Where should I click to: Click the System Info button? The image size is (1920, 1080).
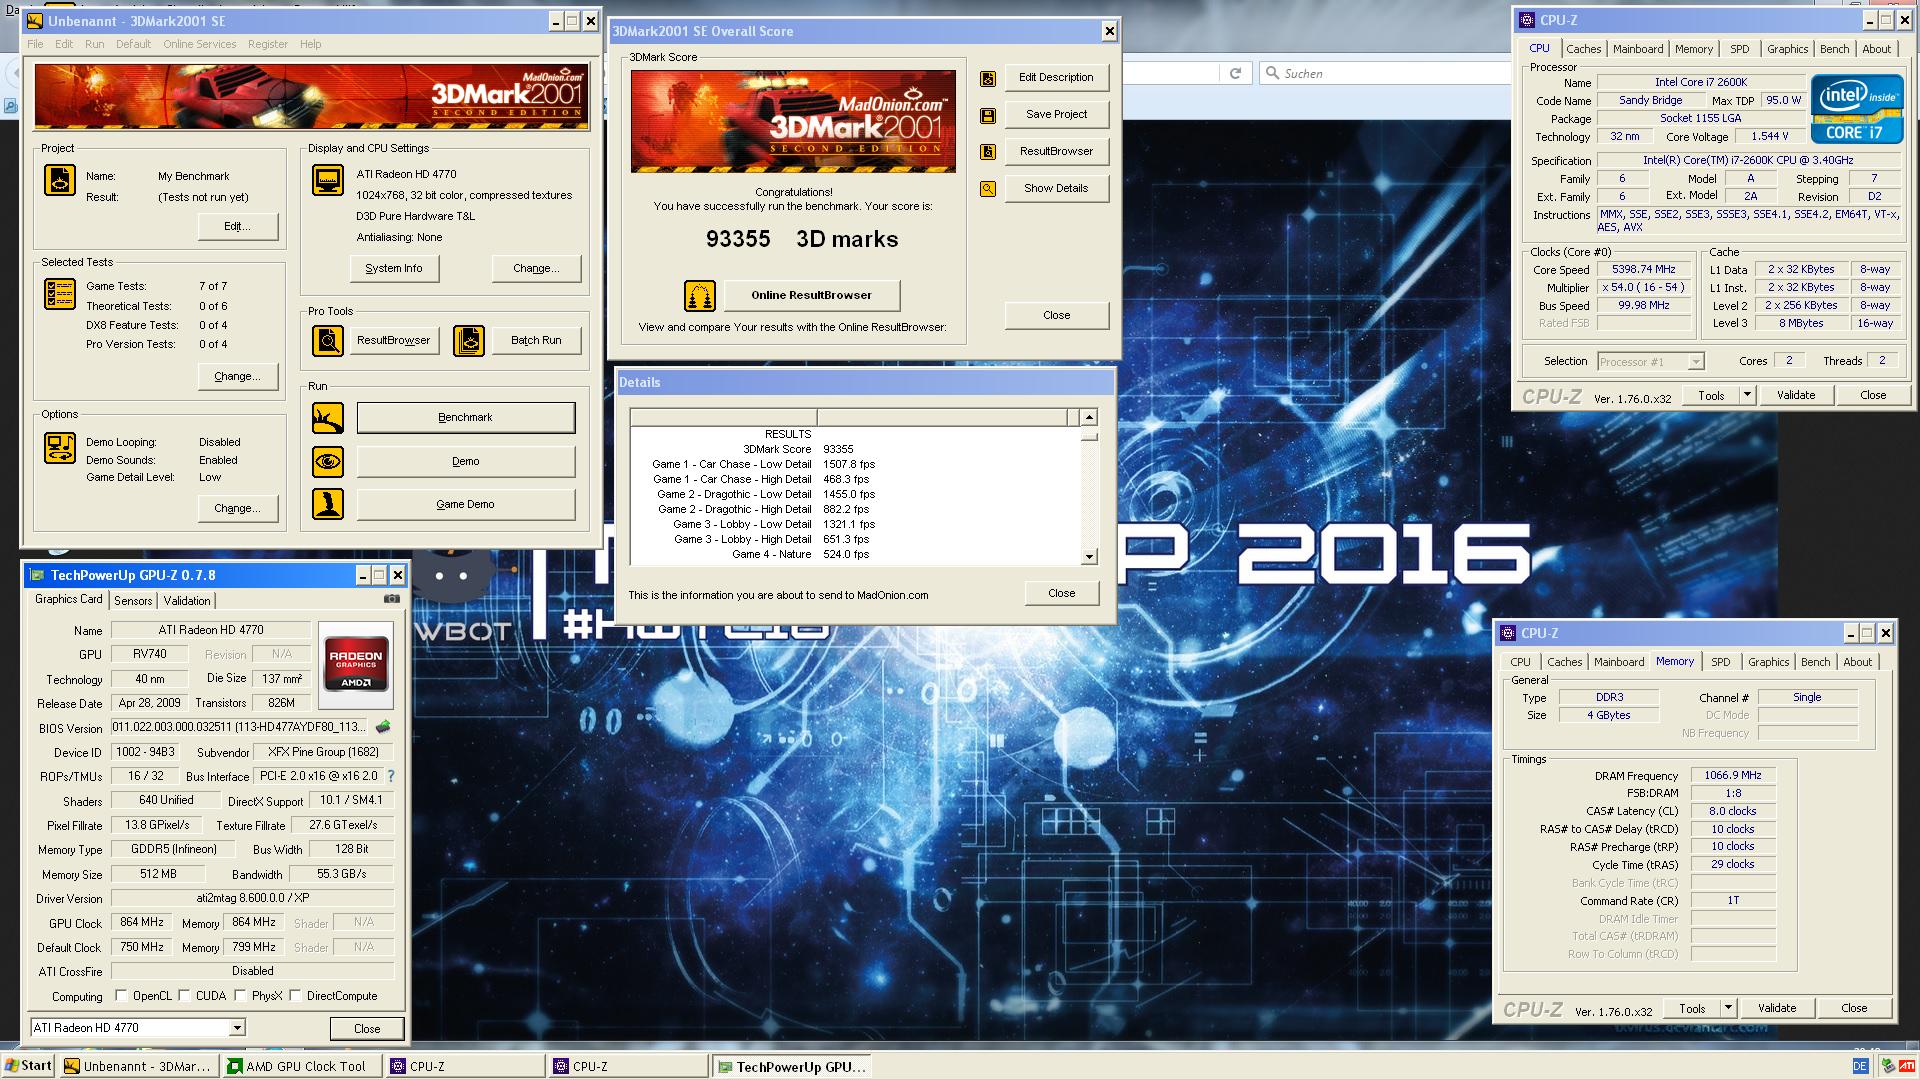pos(394,269)
